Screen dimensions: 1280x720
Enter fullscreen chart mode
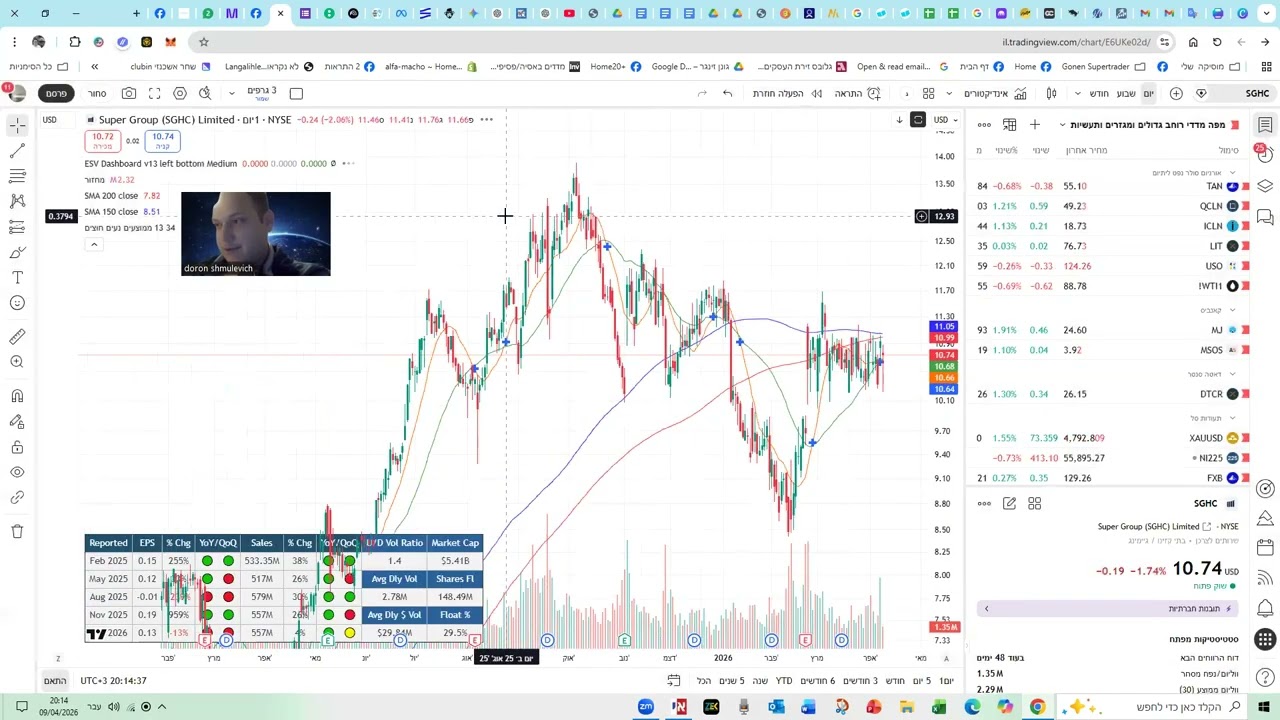click(154, 93)
